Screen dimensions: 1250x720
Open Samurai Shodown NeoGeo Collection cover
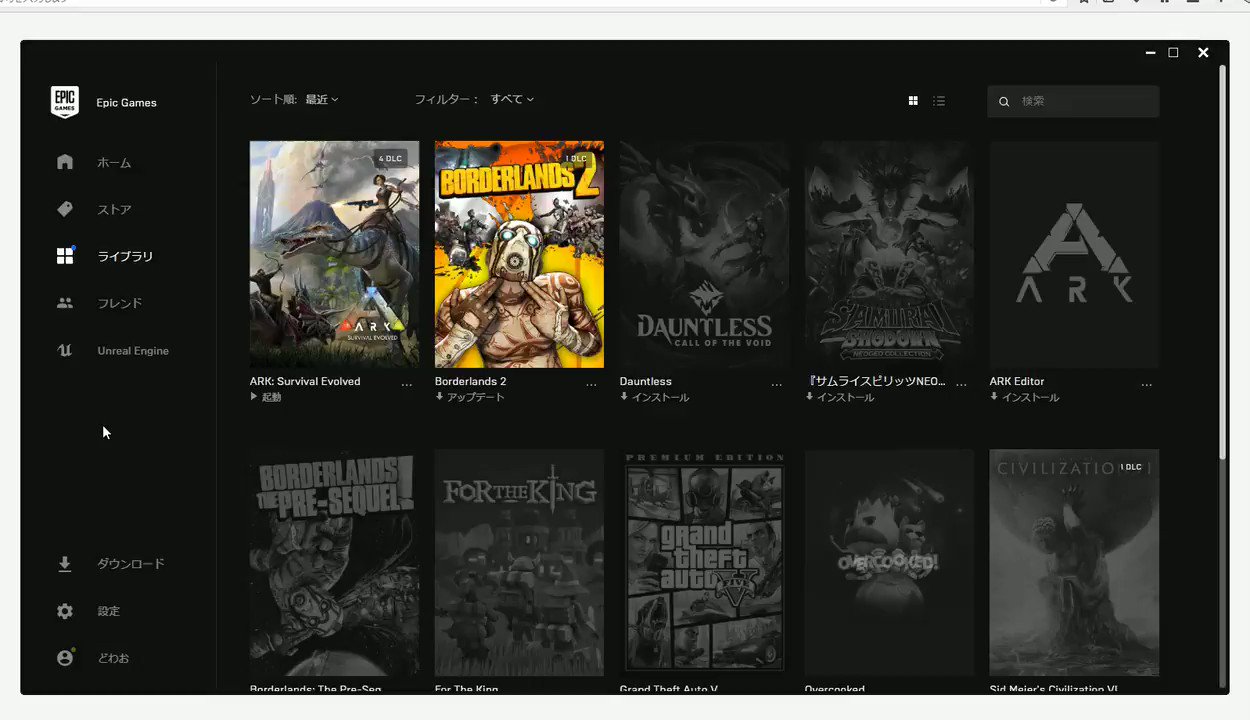pos(889,254)
